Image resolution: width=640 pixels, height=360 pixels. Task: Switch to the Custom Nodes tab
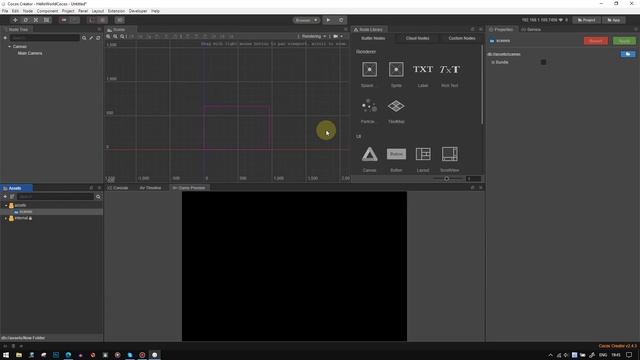462,38
